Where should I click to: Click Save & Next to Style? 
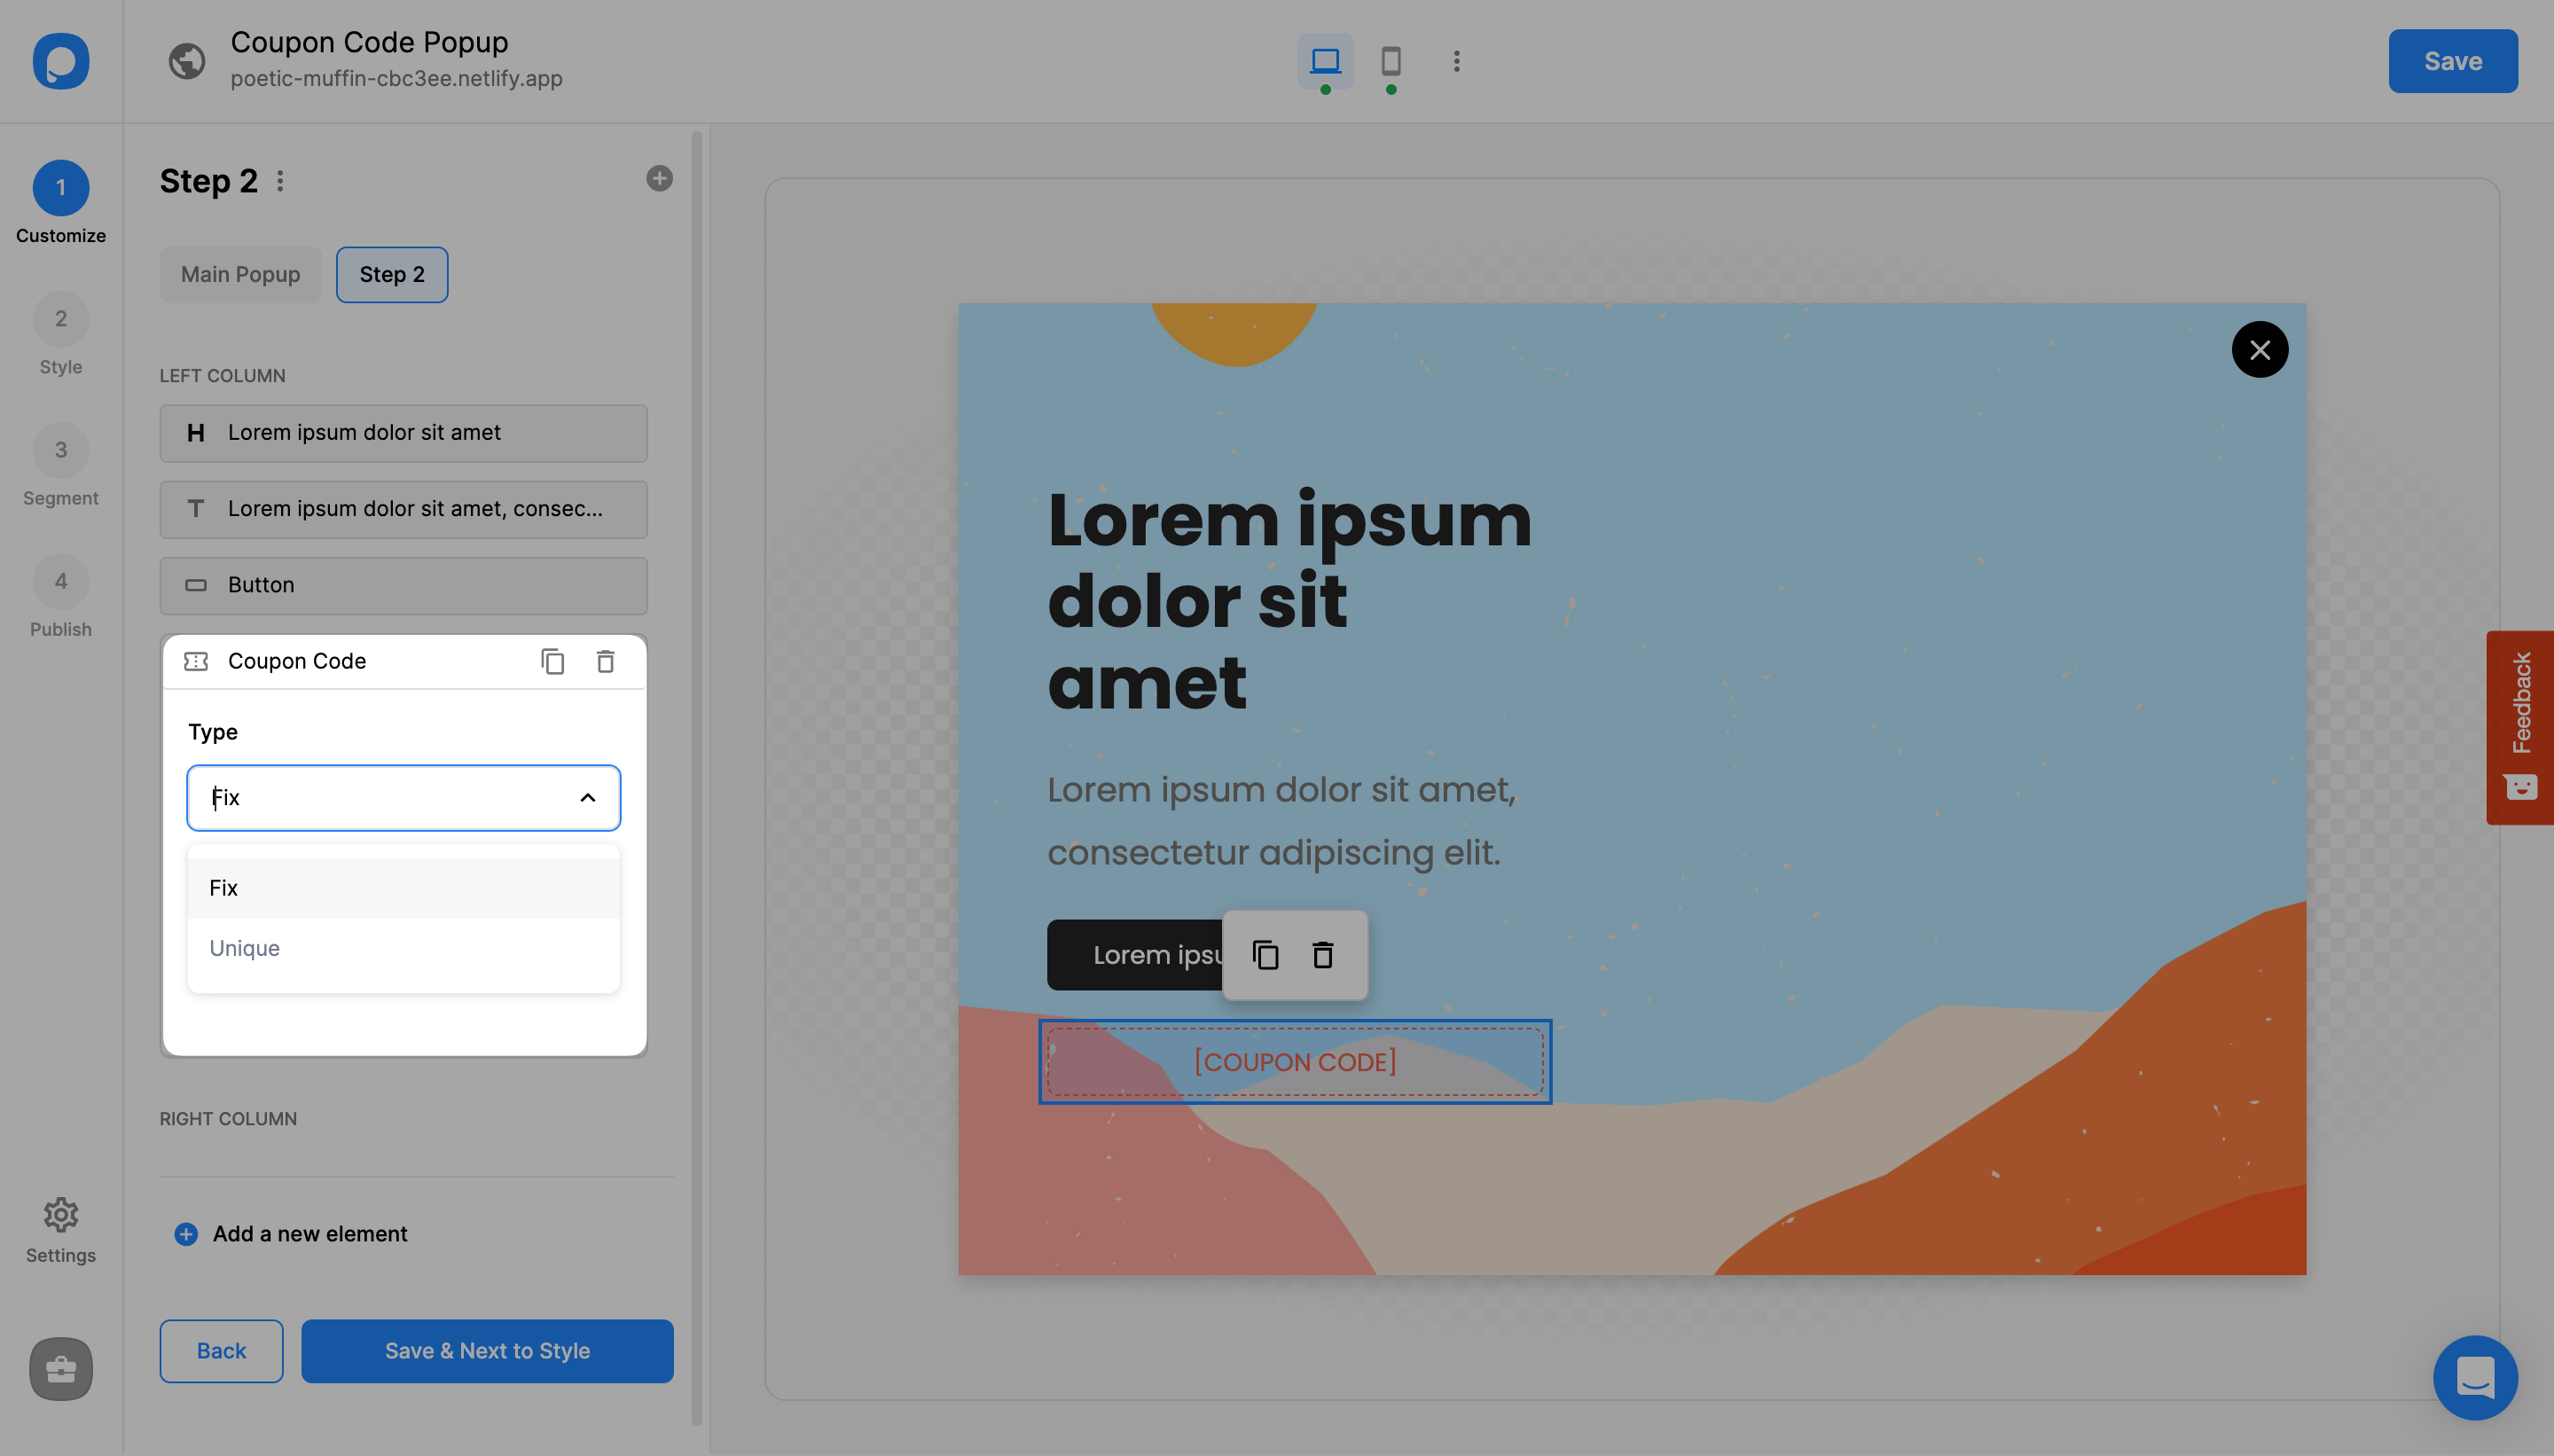(487, 1350)
